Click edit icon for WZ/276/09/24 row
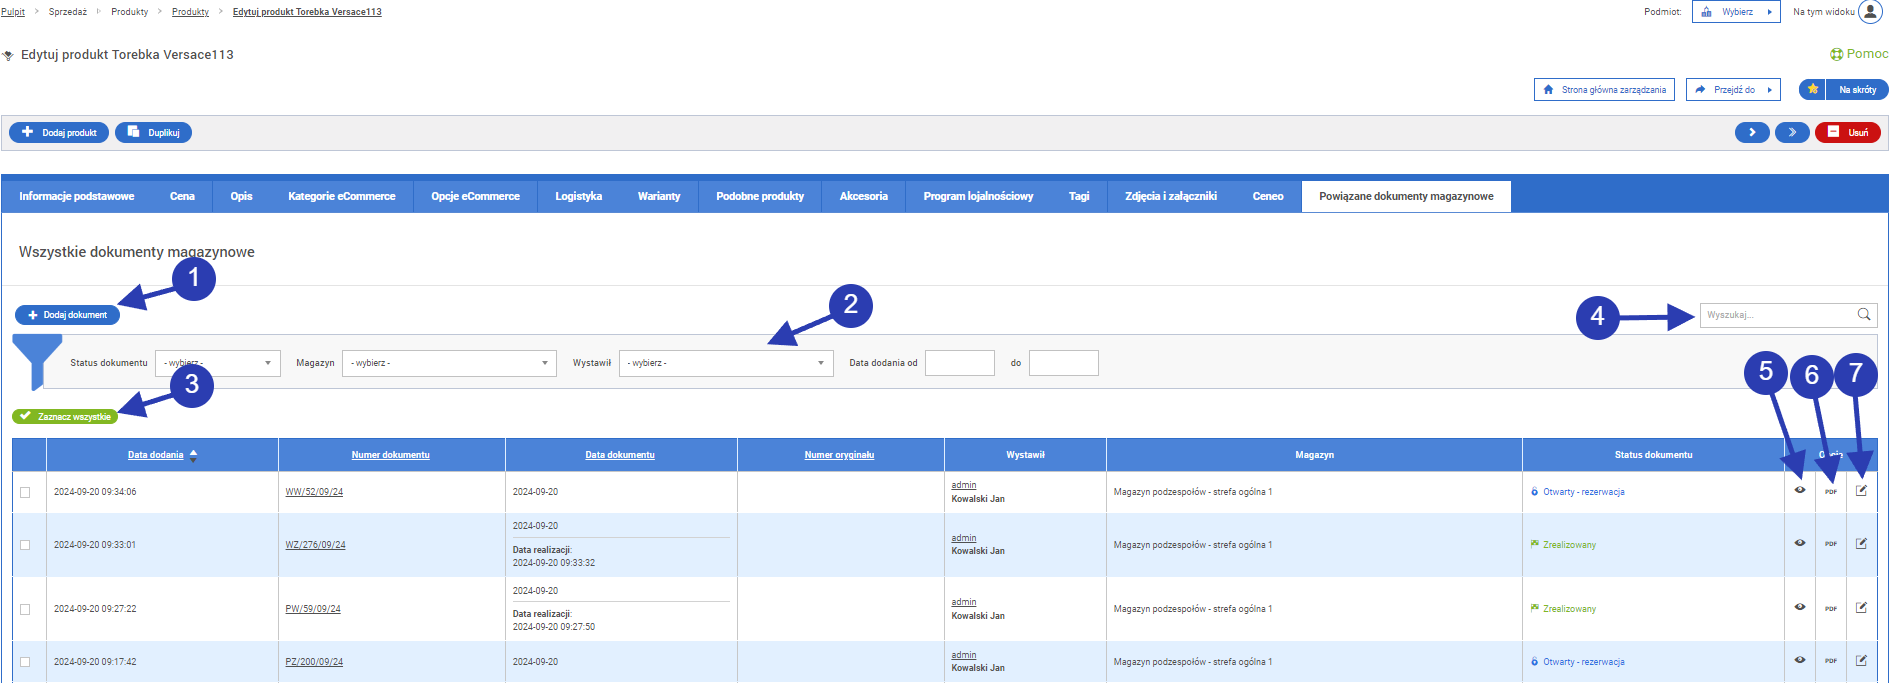The width and height of the screenshot is (1892, 683). pyautogui.click(x=1861, y=544)
